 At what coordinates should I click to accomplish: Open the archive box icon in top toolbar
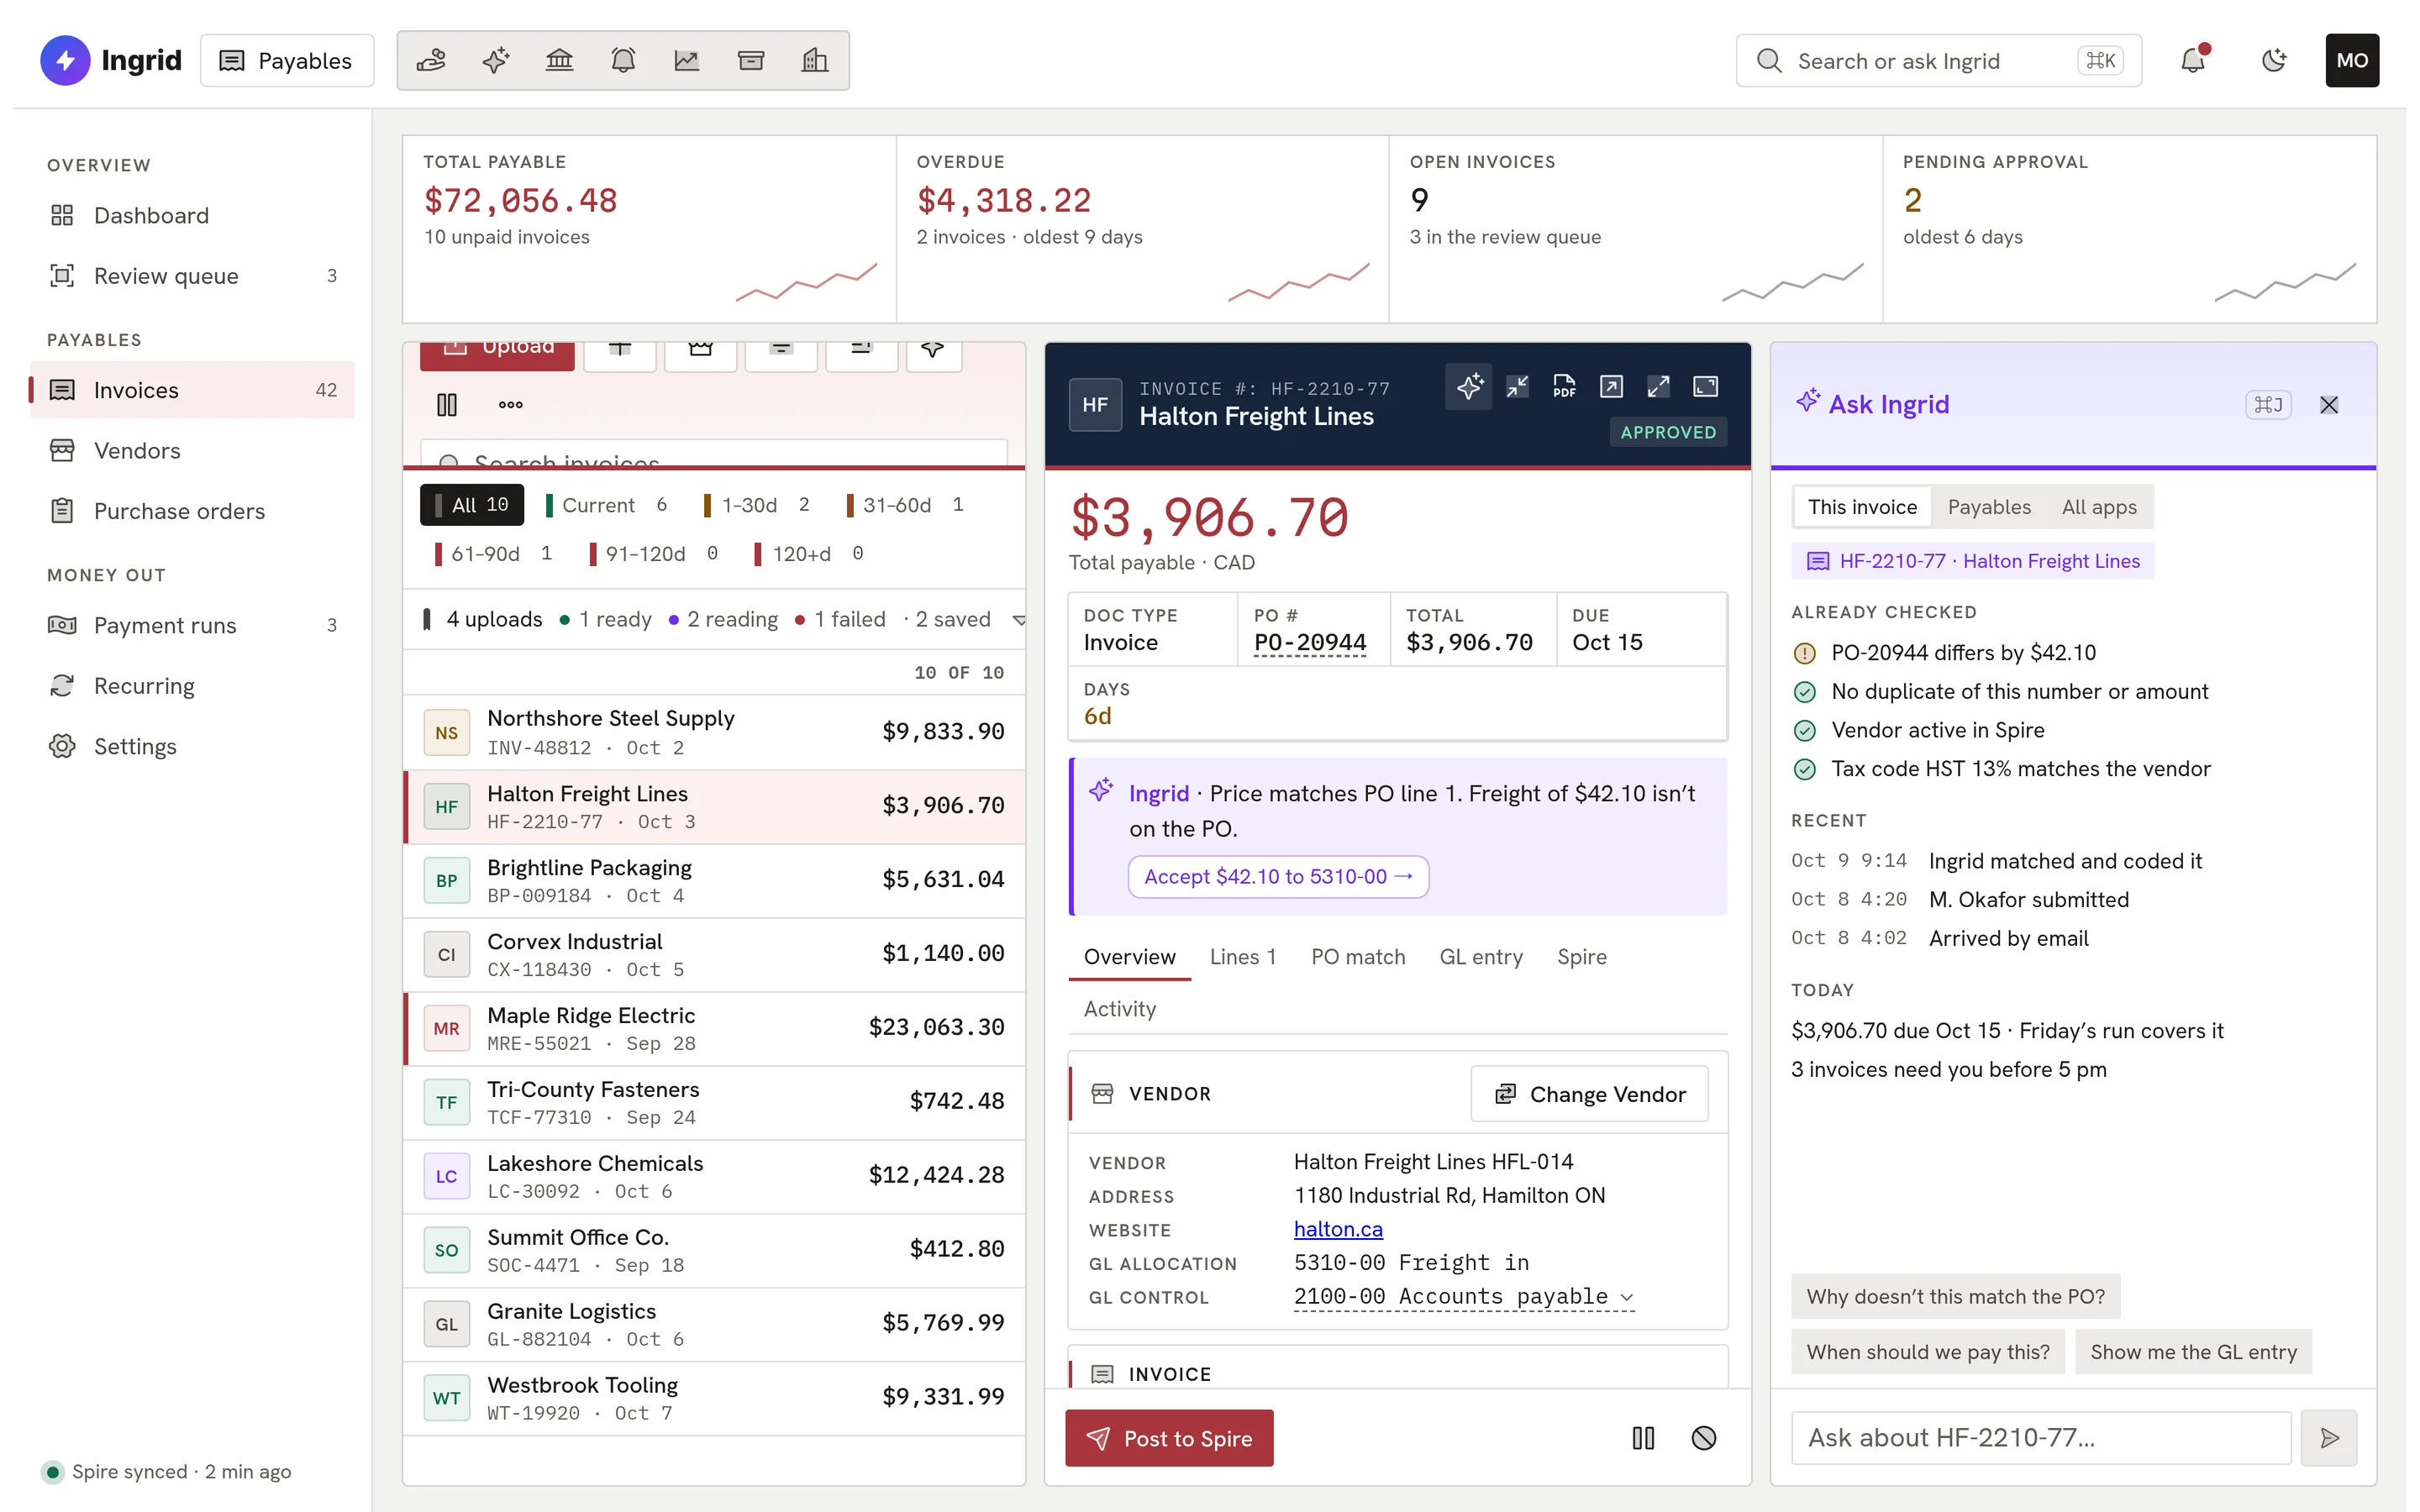[x=751, y=61]
